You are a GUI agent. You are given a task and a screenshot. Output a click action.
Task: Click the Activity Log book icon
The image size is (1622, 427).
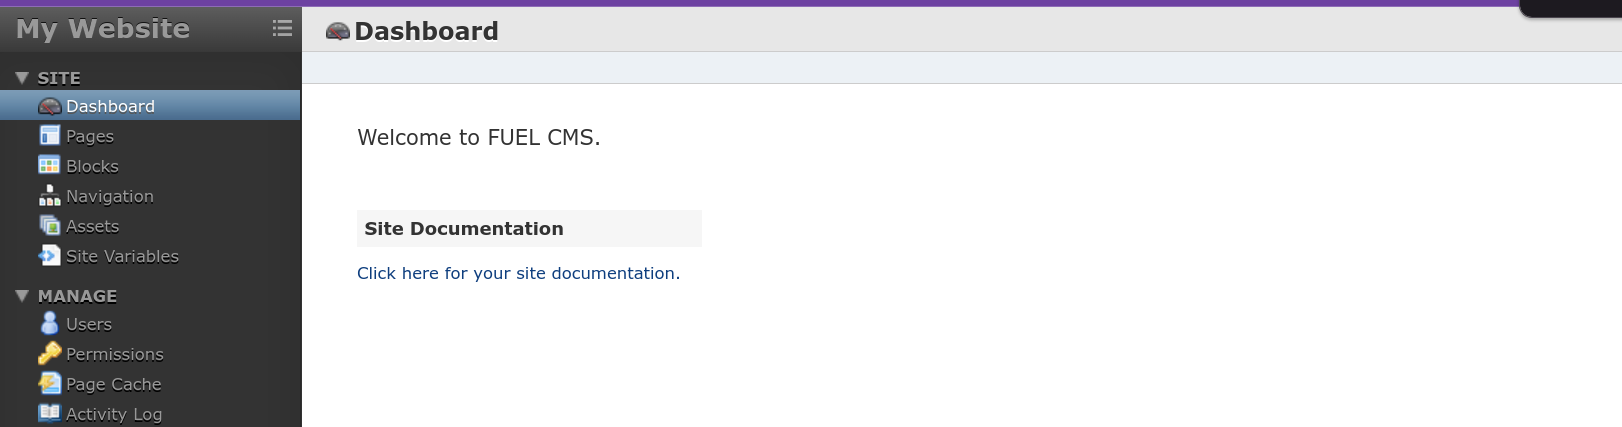(x=49, y=412)
